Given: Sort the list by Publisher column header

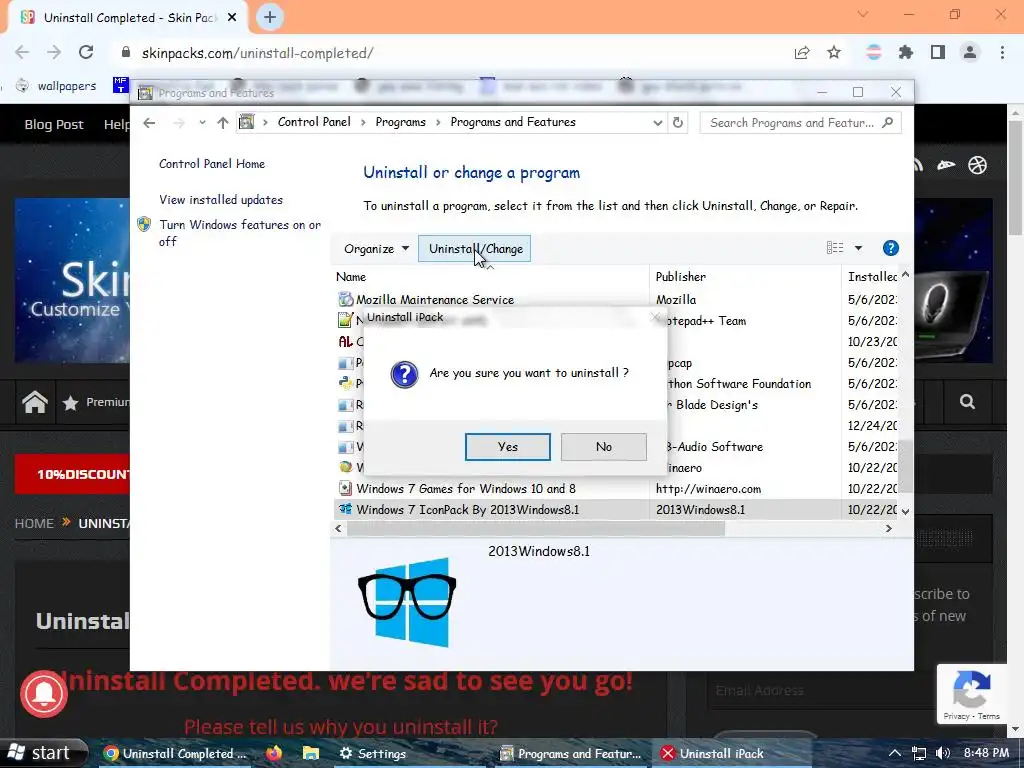Looking at the screenshot, I should pos(680,277).
